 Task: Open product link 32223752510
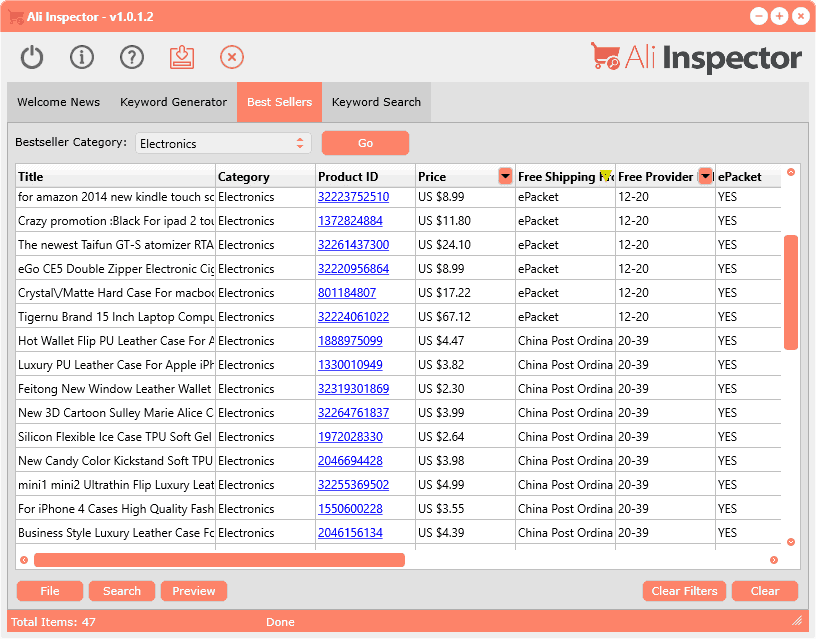tap(353, 197)
